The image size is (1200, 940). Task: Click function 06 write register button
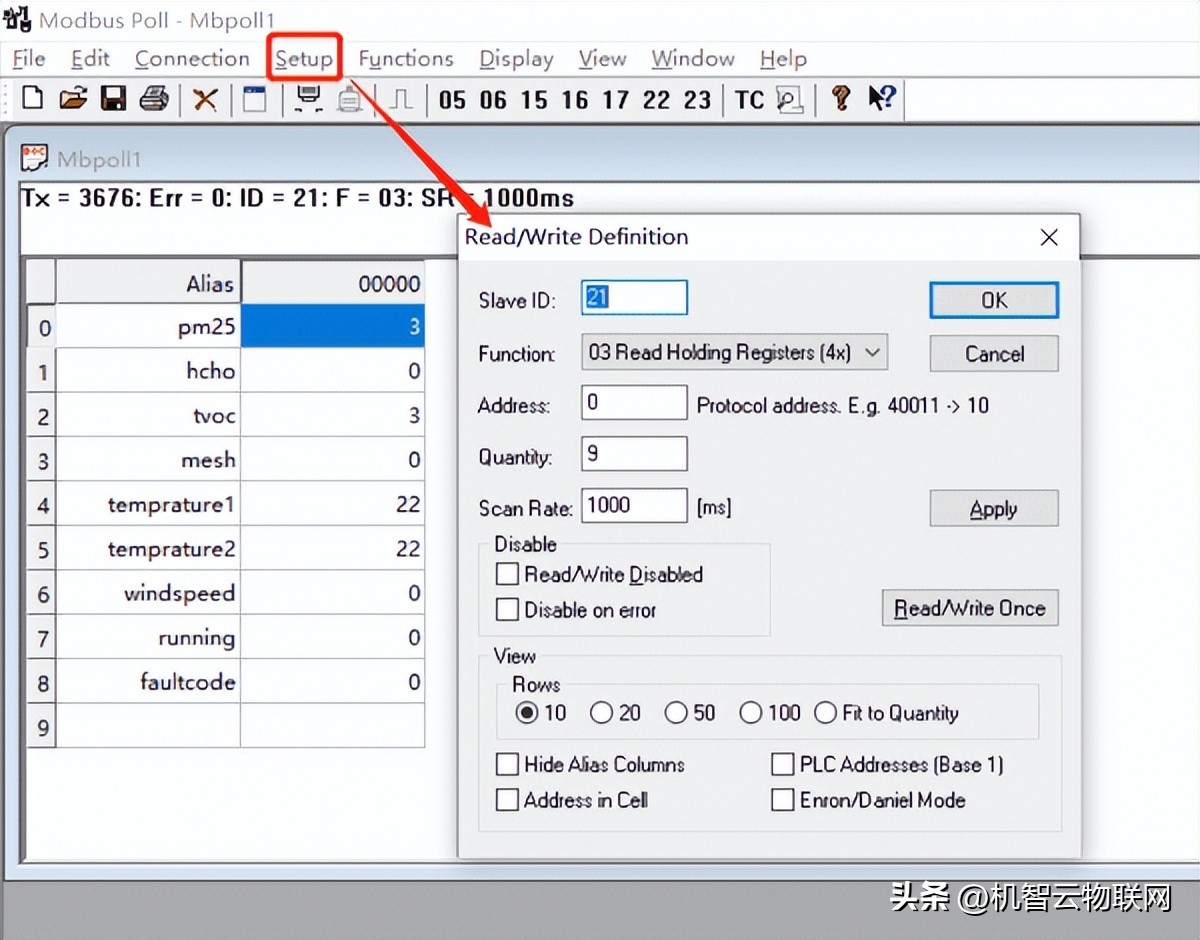click(x=493, y=99)
